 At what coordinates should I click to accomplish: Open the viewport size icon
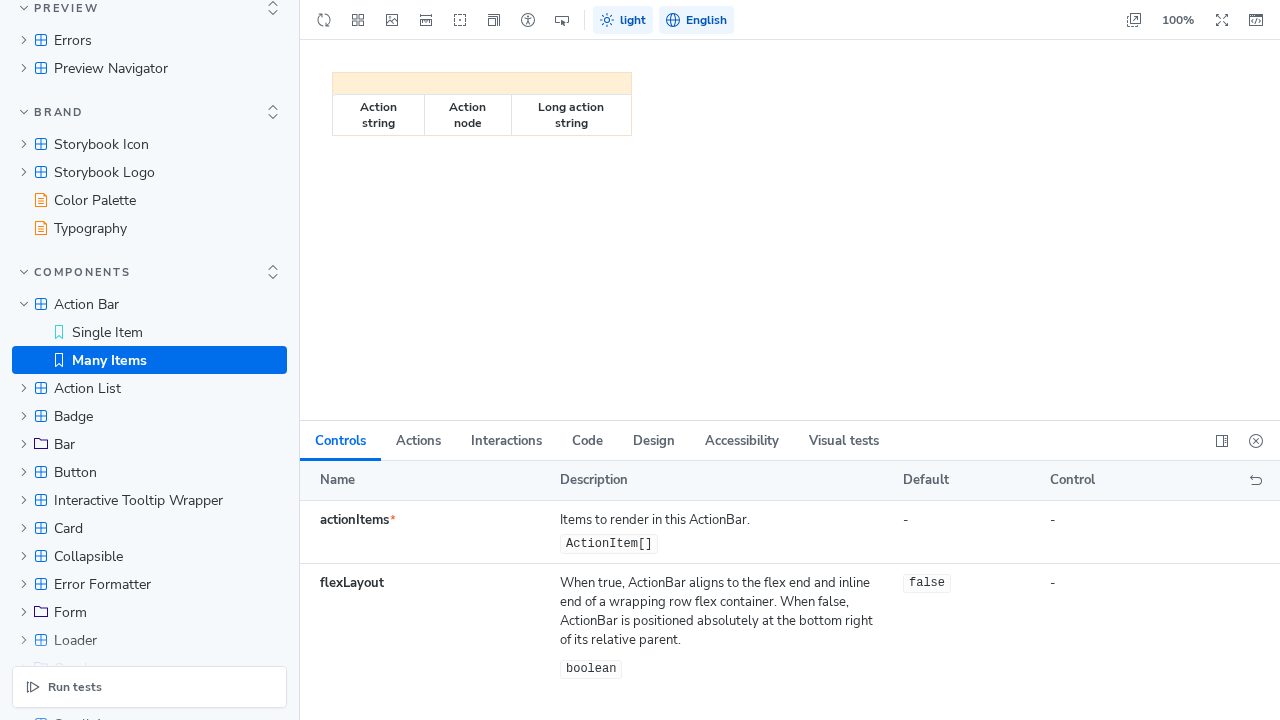(494, 20)
